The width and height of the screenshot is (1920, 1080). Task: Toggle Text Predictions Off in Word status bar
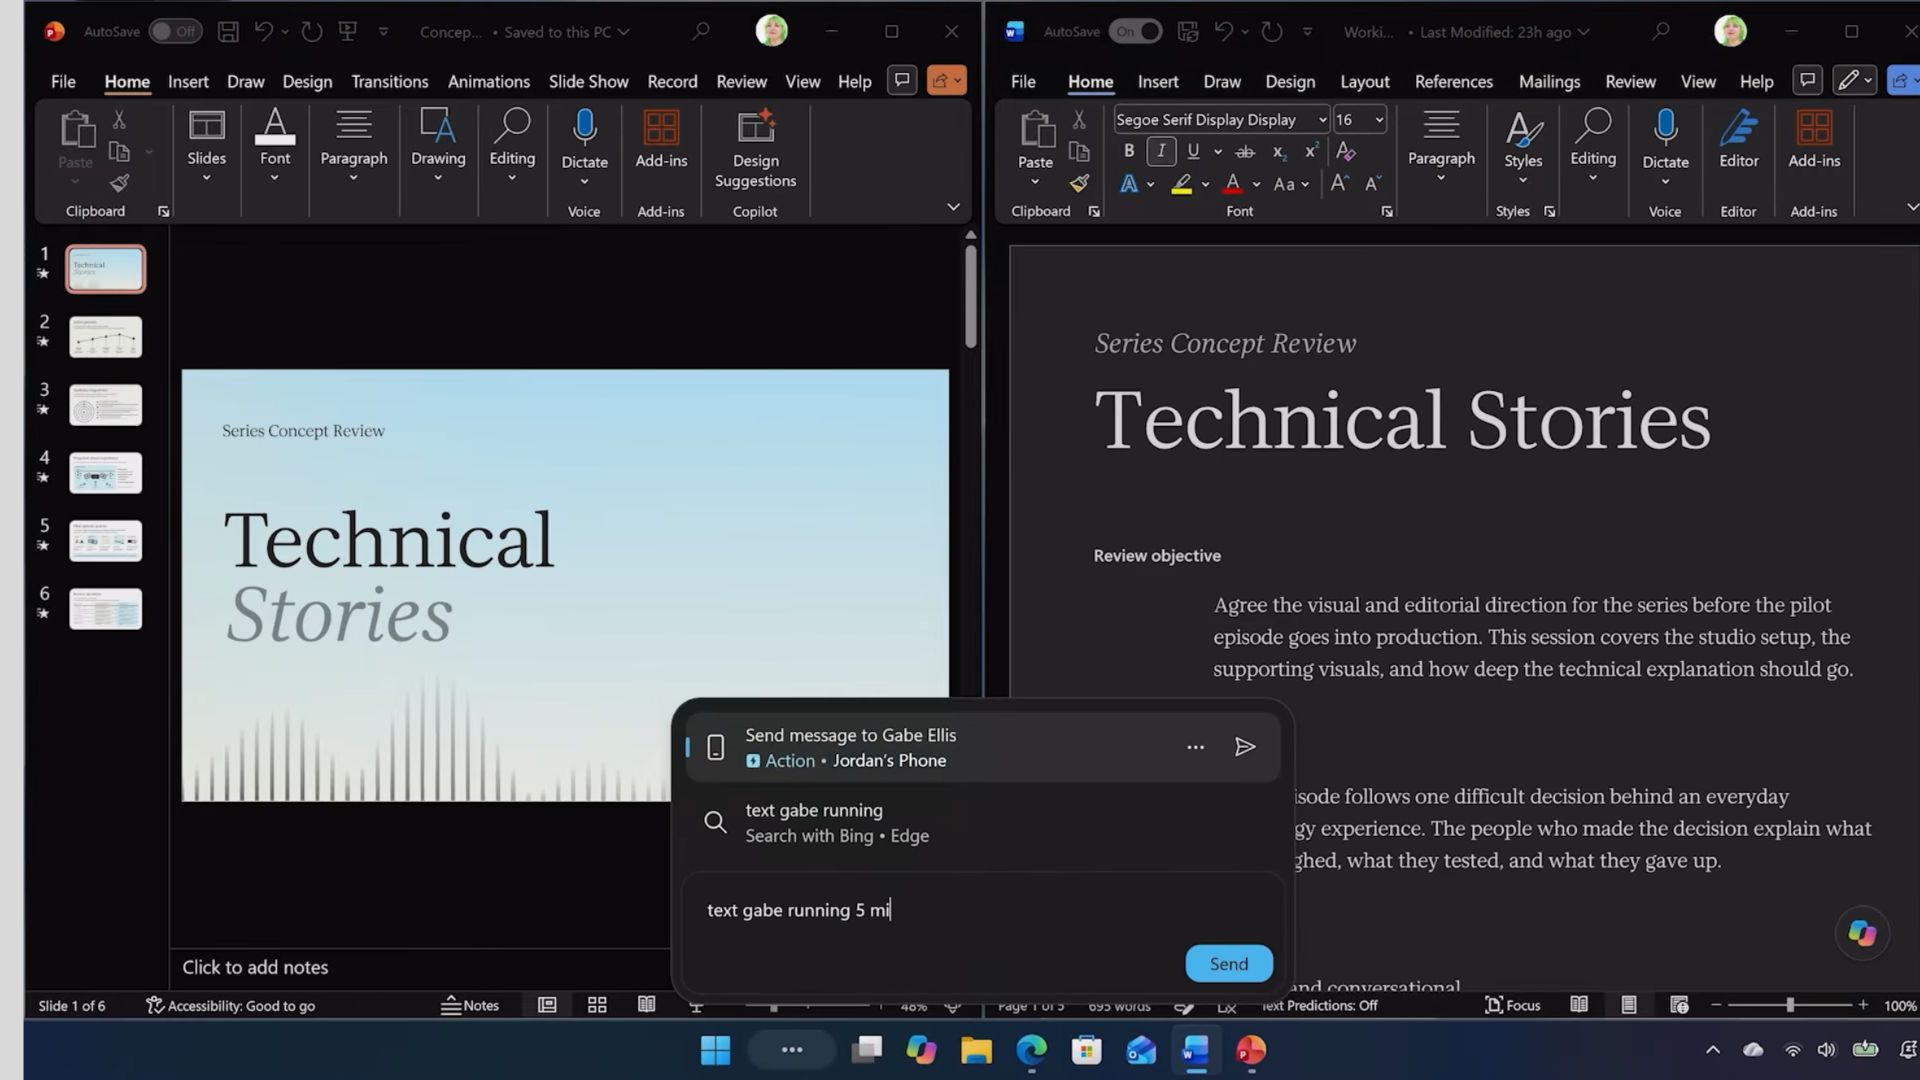1319,1006
